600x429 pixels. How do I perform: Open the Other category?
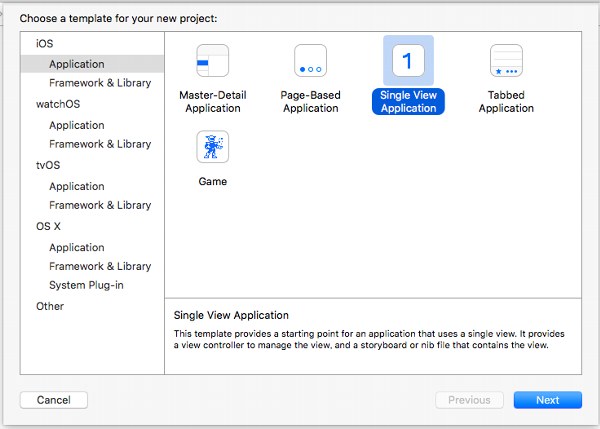(50, 306)
